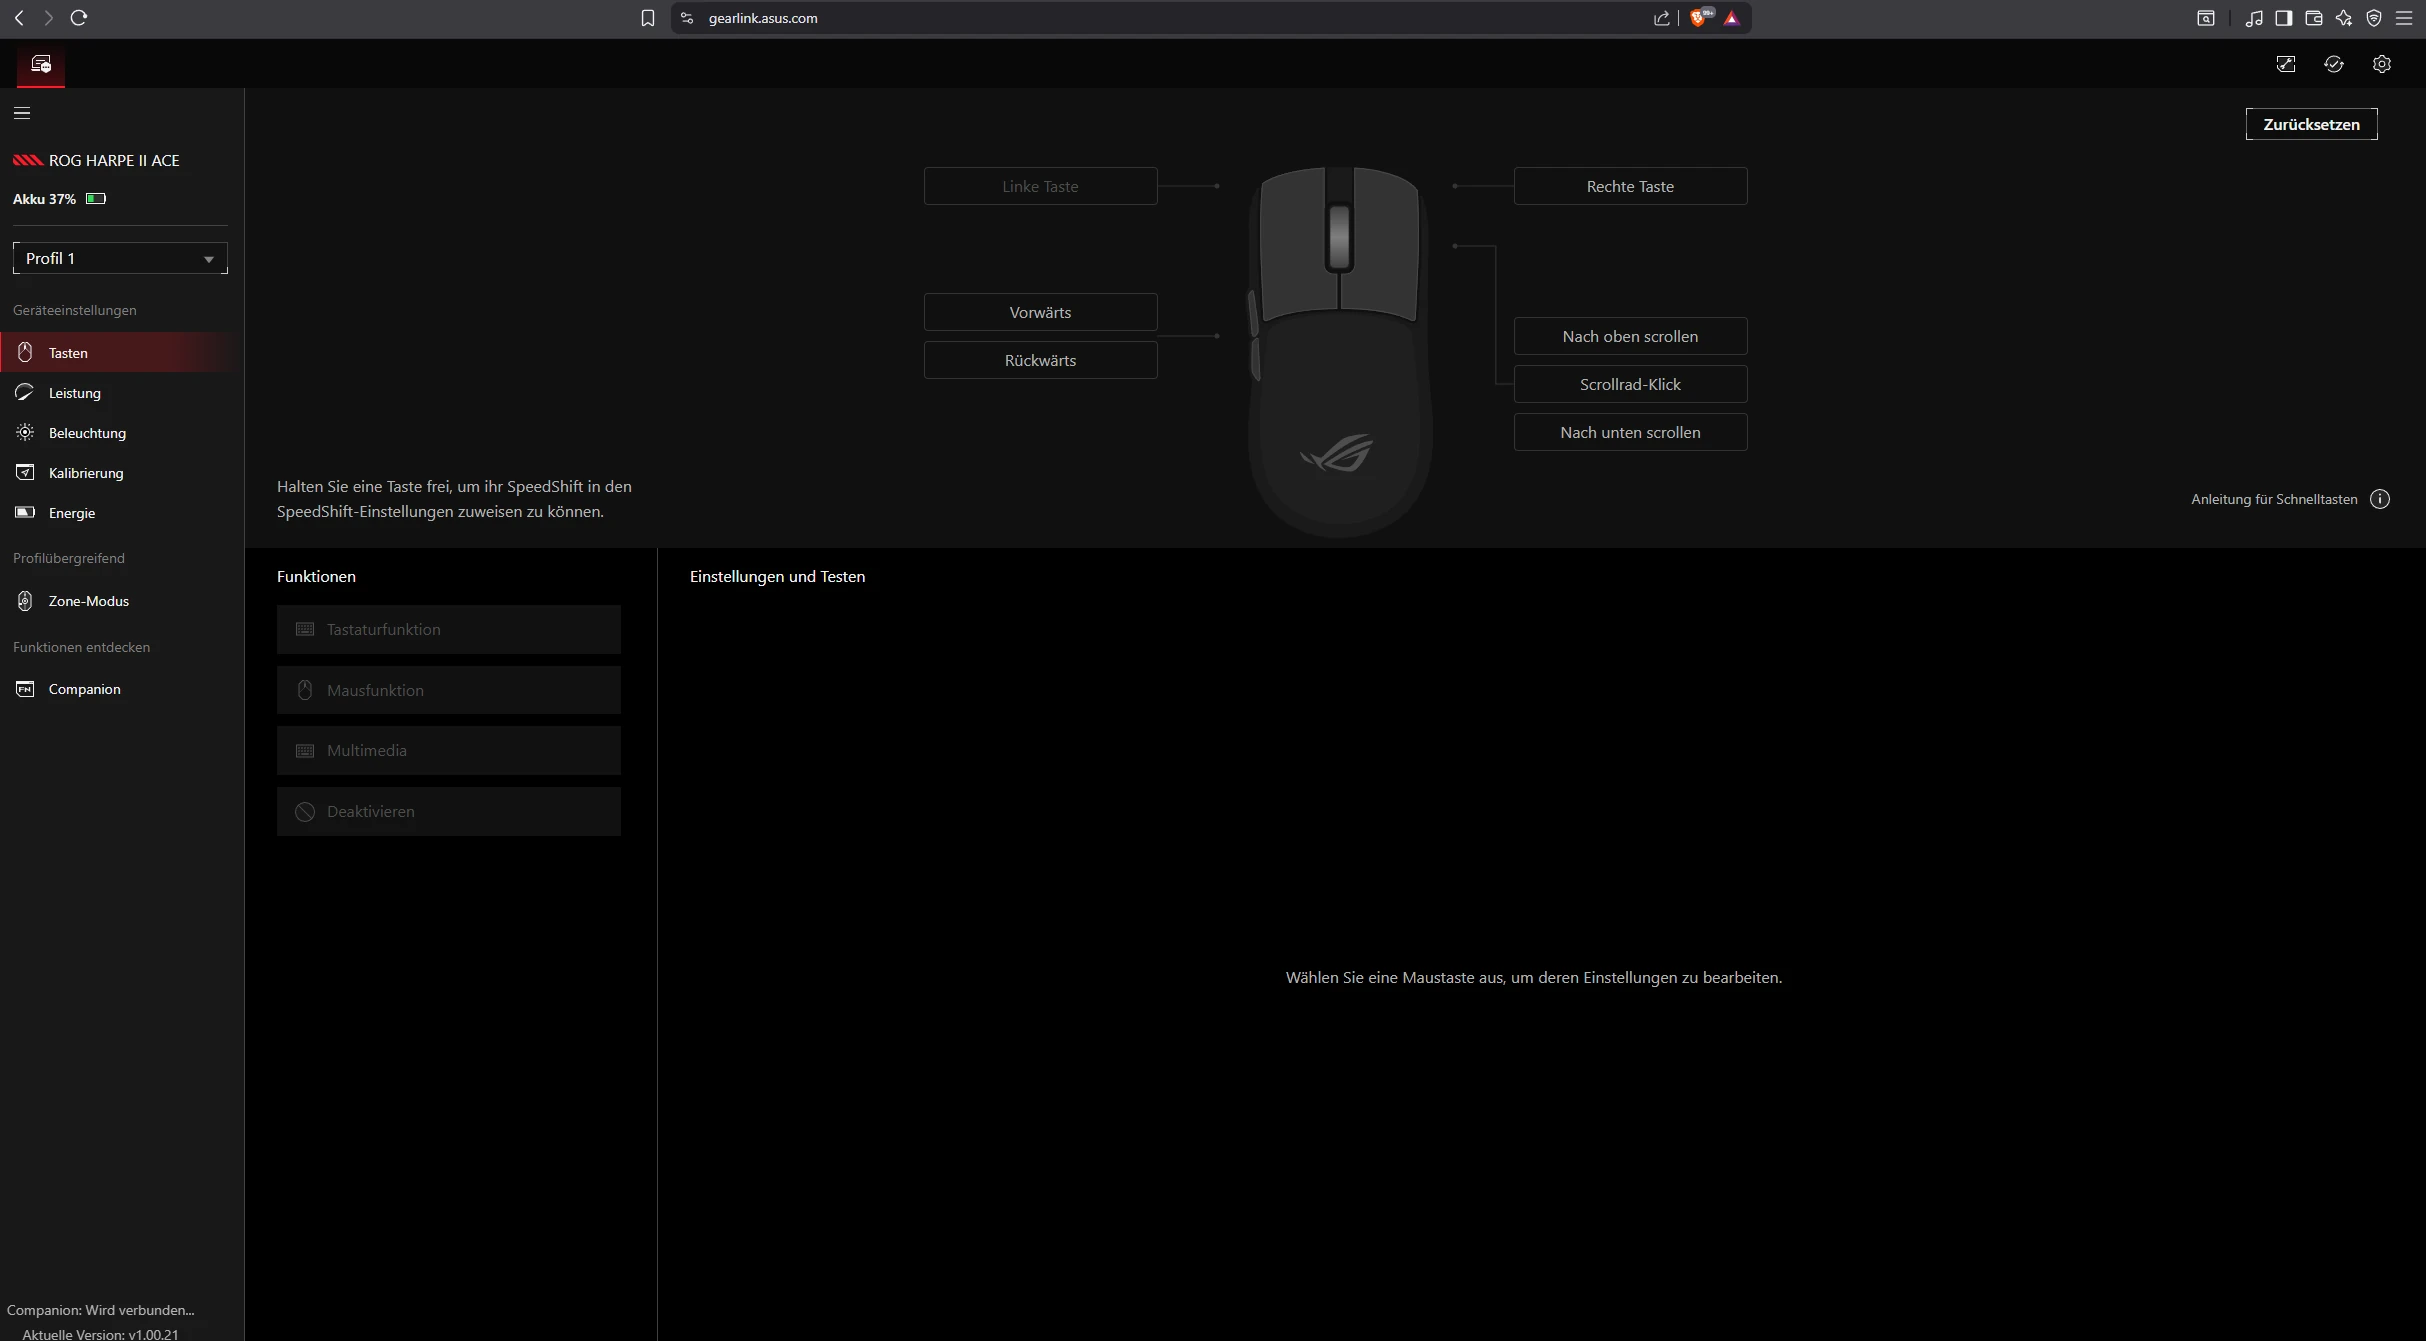Open the Kalibrierung calibration page
This screenshot has height=1341, width=2426.
(86, 473)
